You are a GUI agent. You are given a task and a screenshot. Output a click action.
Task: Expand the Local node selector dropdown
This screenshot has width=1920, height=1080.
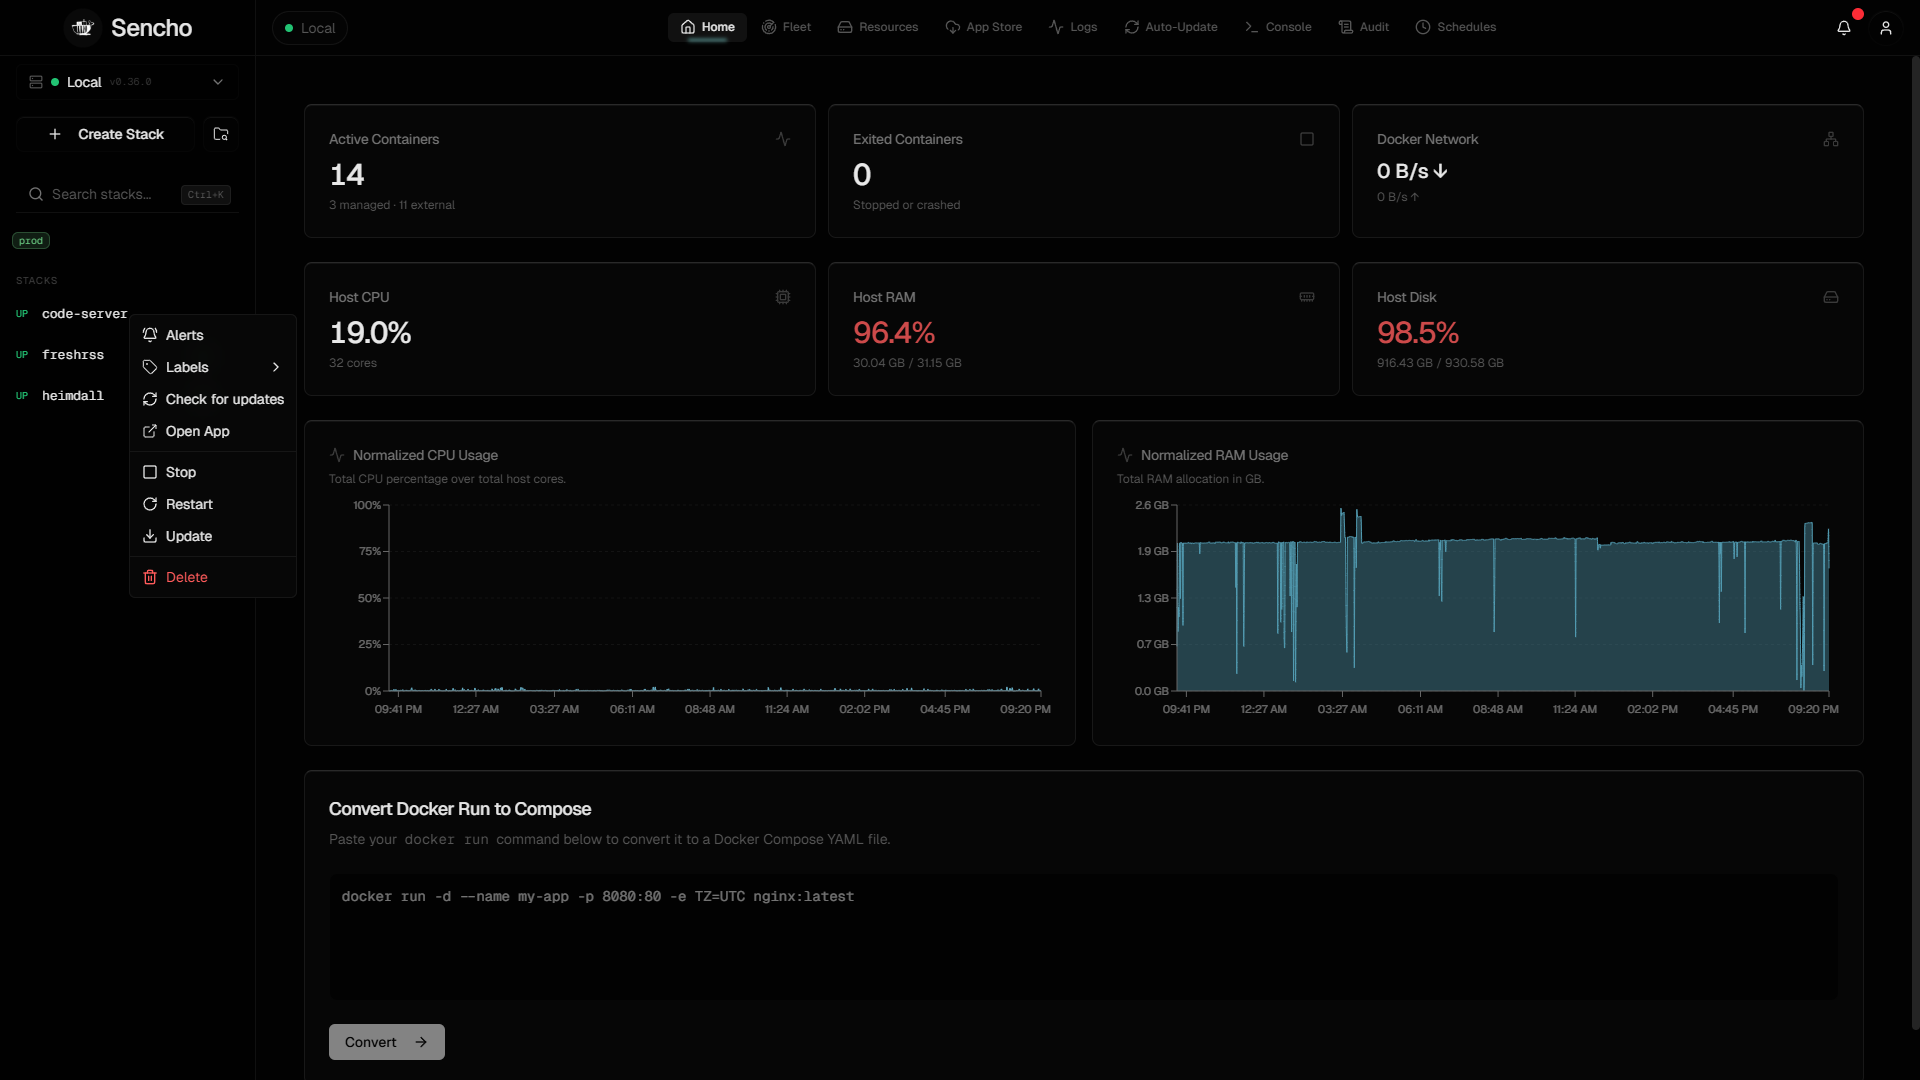[x=127, y=82]
